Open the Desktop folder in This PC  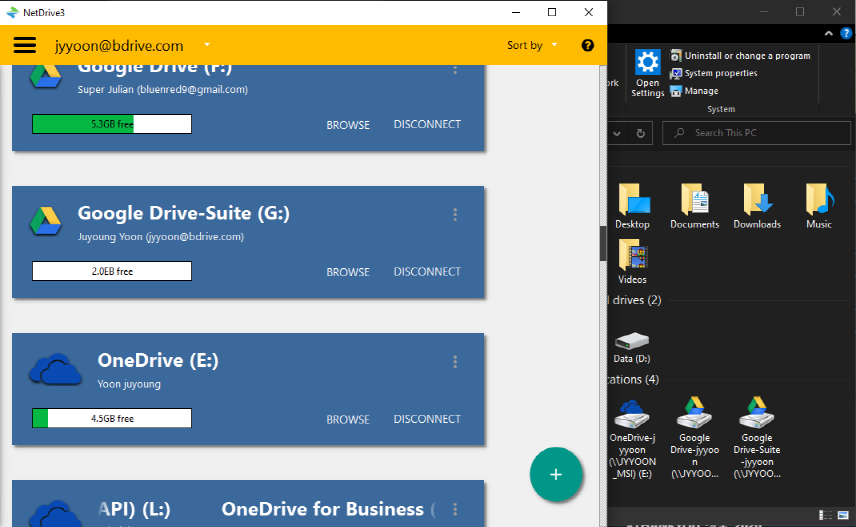[632, 206]
